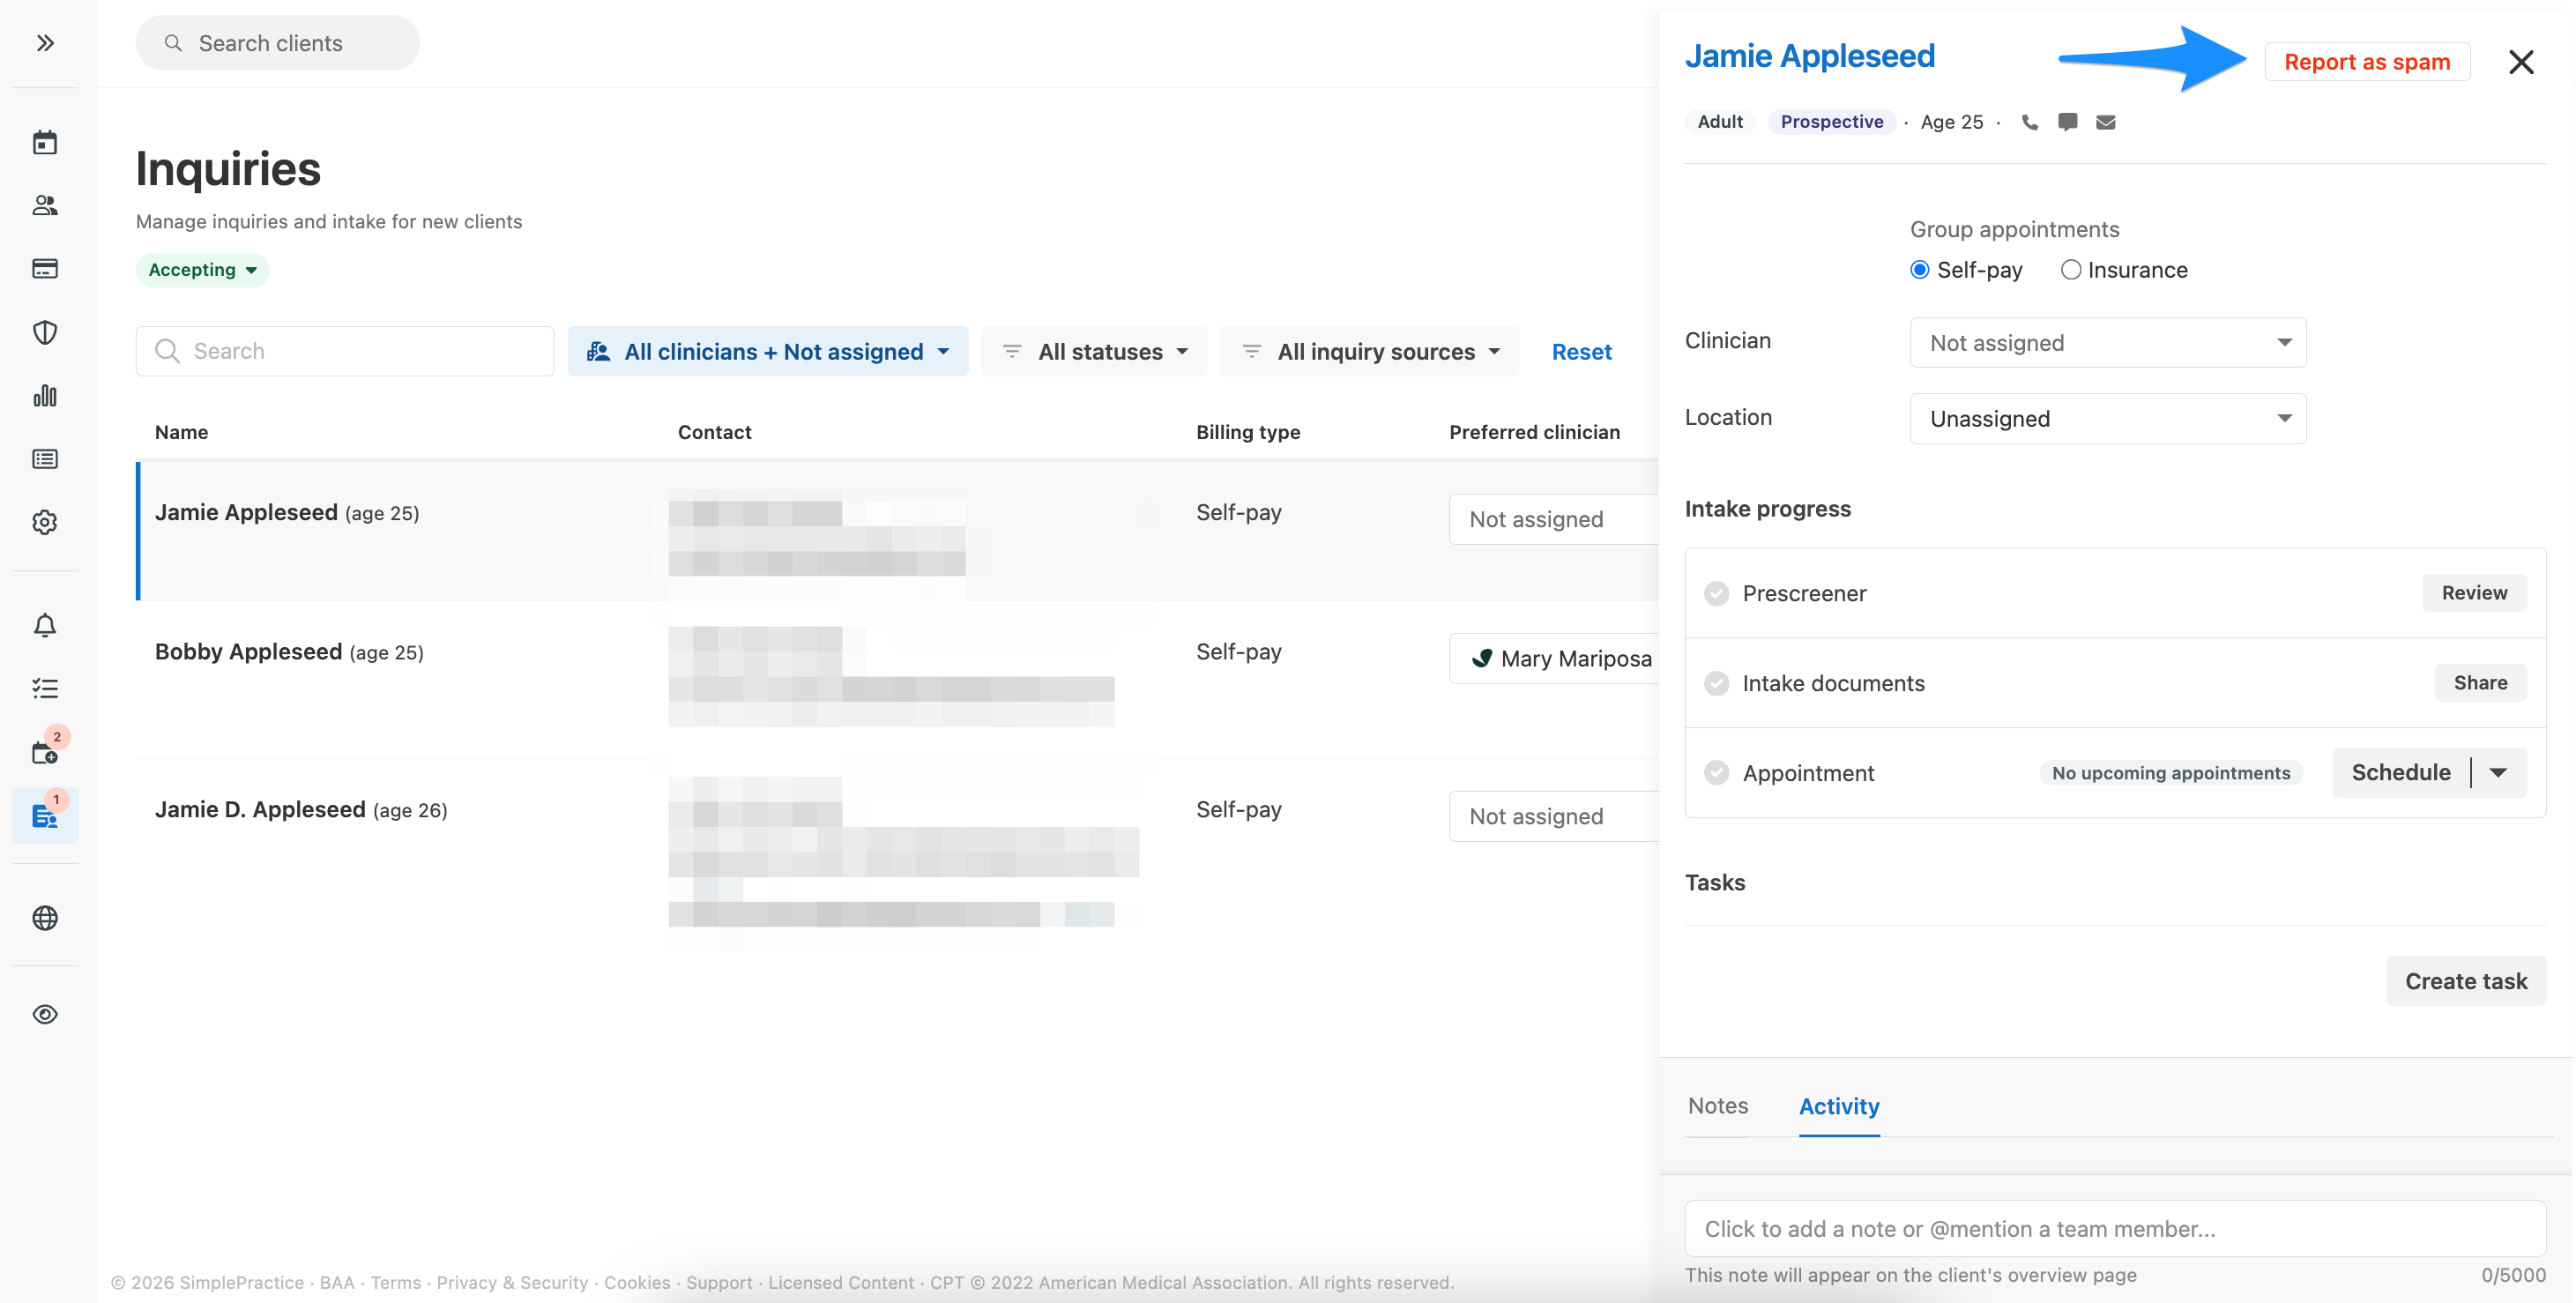2576x1303 pixels.
Task: Open the Analytics bar chart icon
Action: point(45,395)
